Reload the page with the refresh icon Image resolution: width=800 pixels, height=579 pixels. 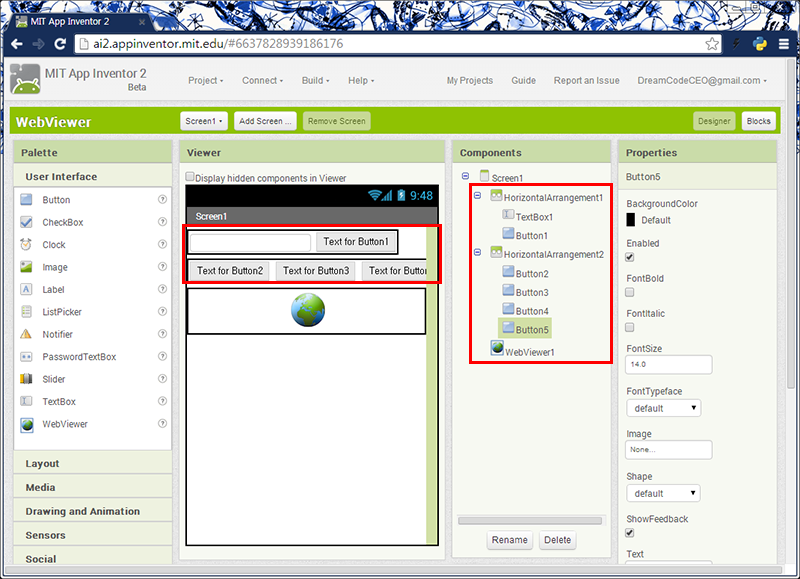pos(60,44)
